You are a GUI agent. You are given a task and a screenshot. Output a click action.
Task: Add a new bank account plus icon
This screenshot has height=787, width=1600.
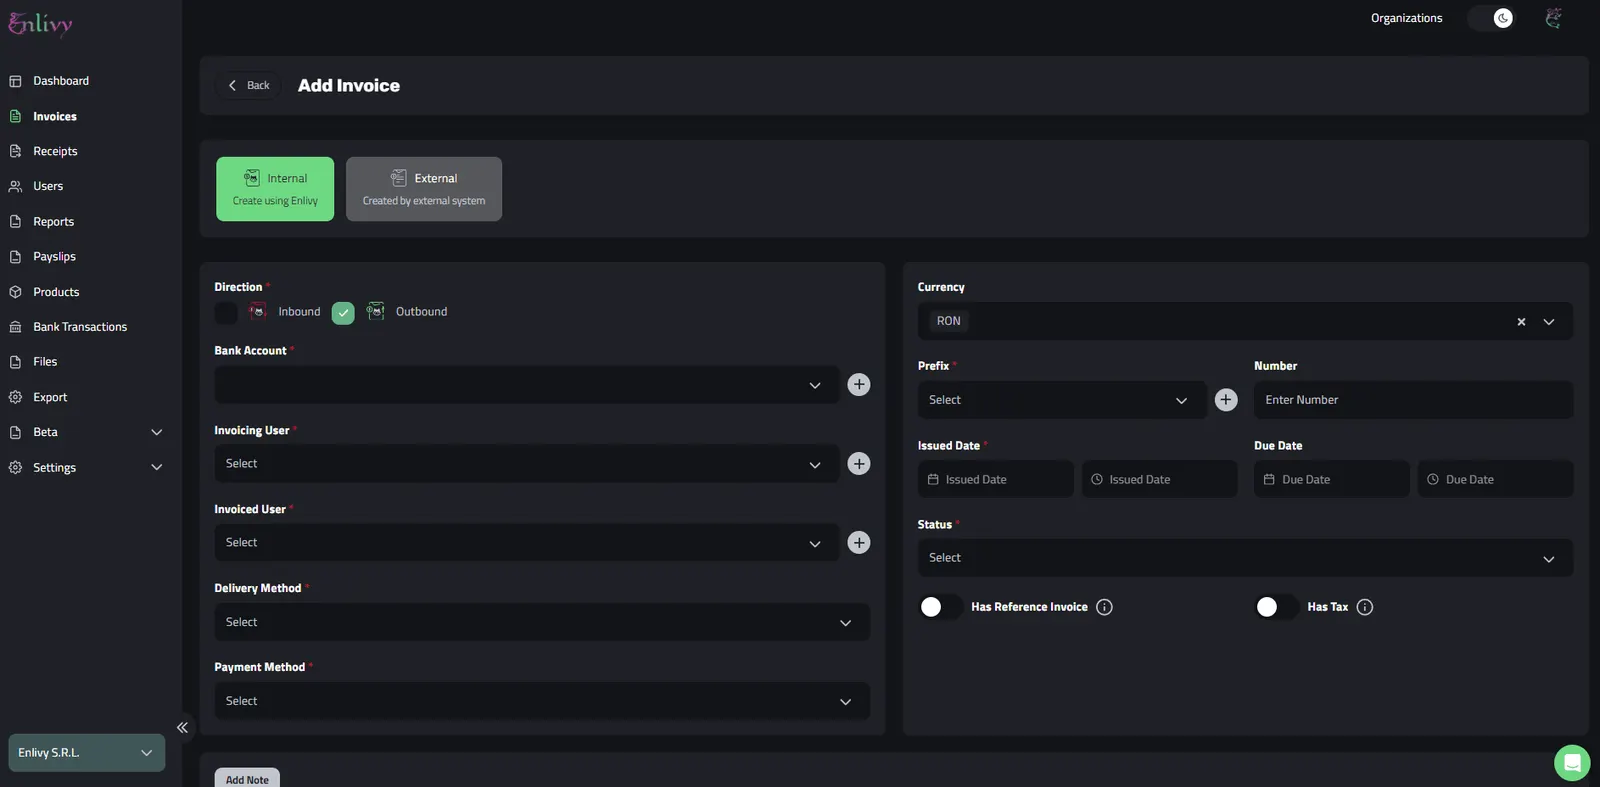coord(859,385)
